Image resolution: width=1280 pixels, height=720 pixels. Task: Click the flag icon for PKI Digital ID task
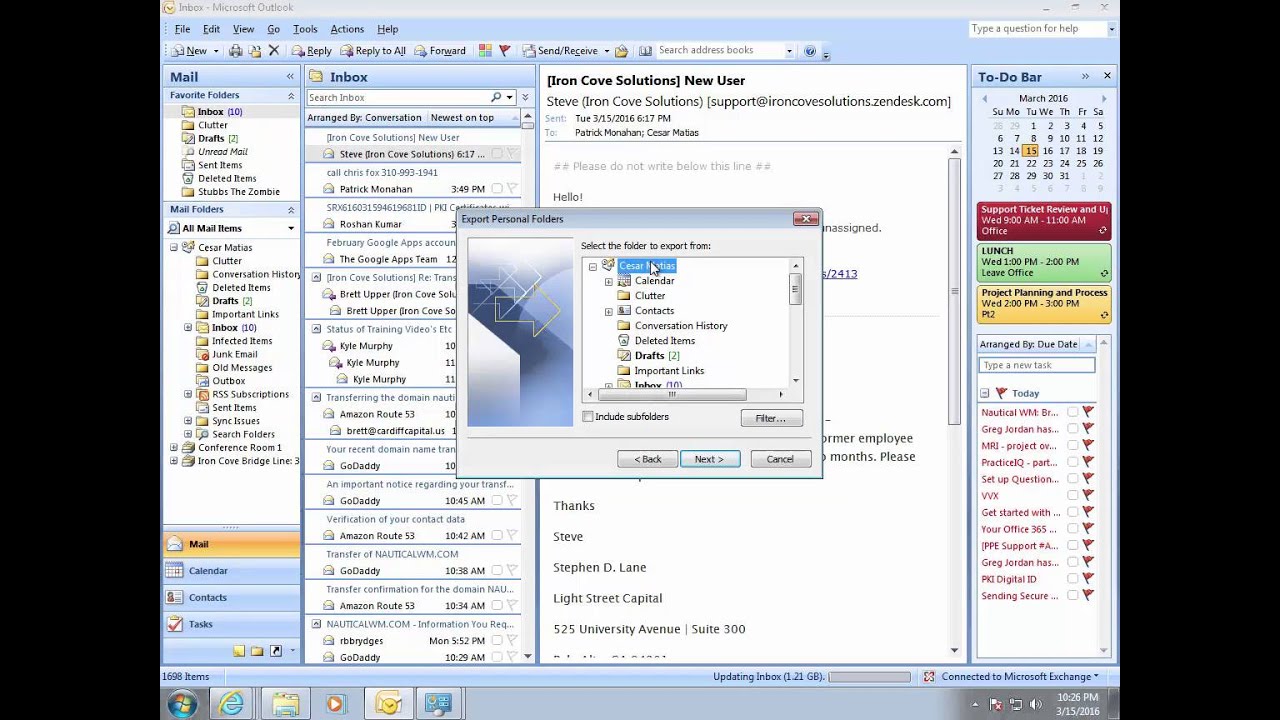point(1088,579)
